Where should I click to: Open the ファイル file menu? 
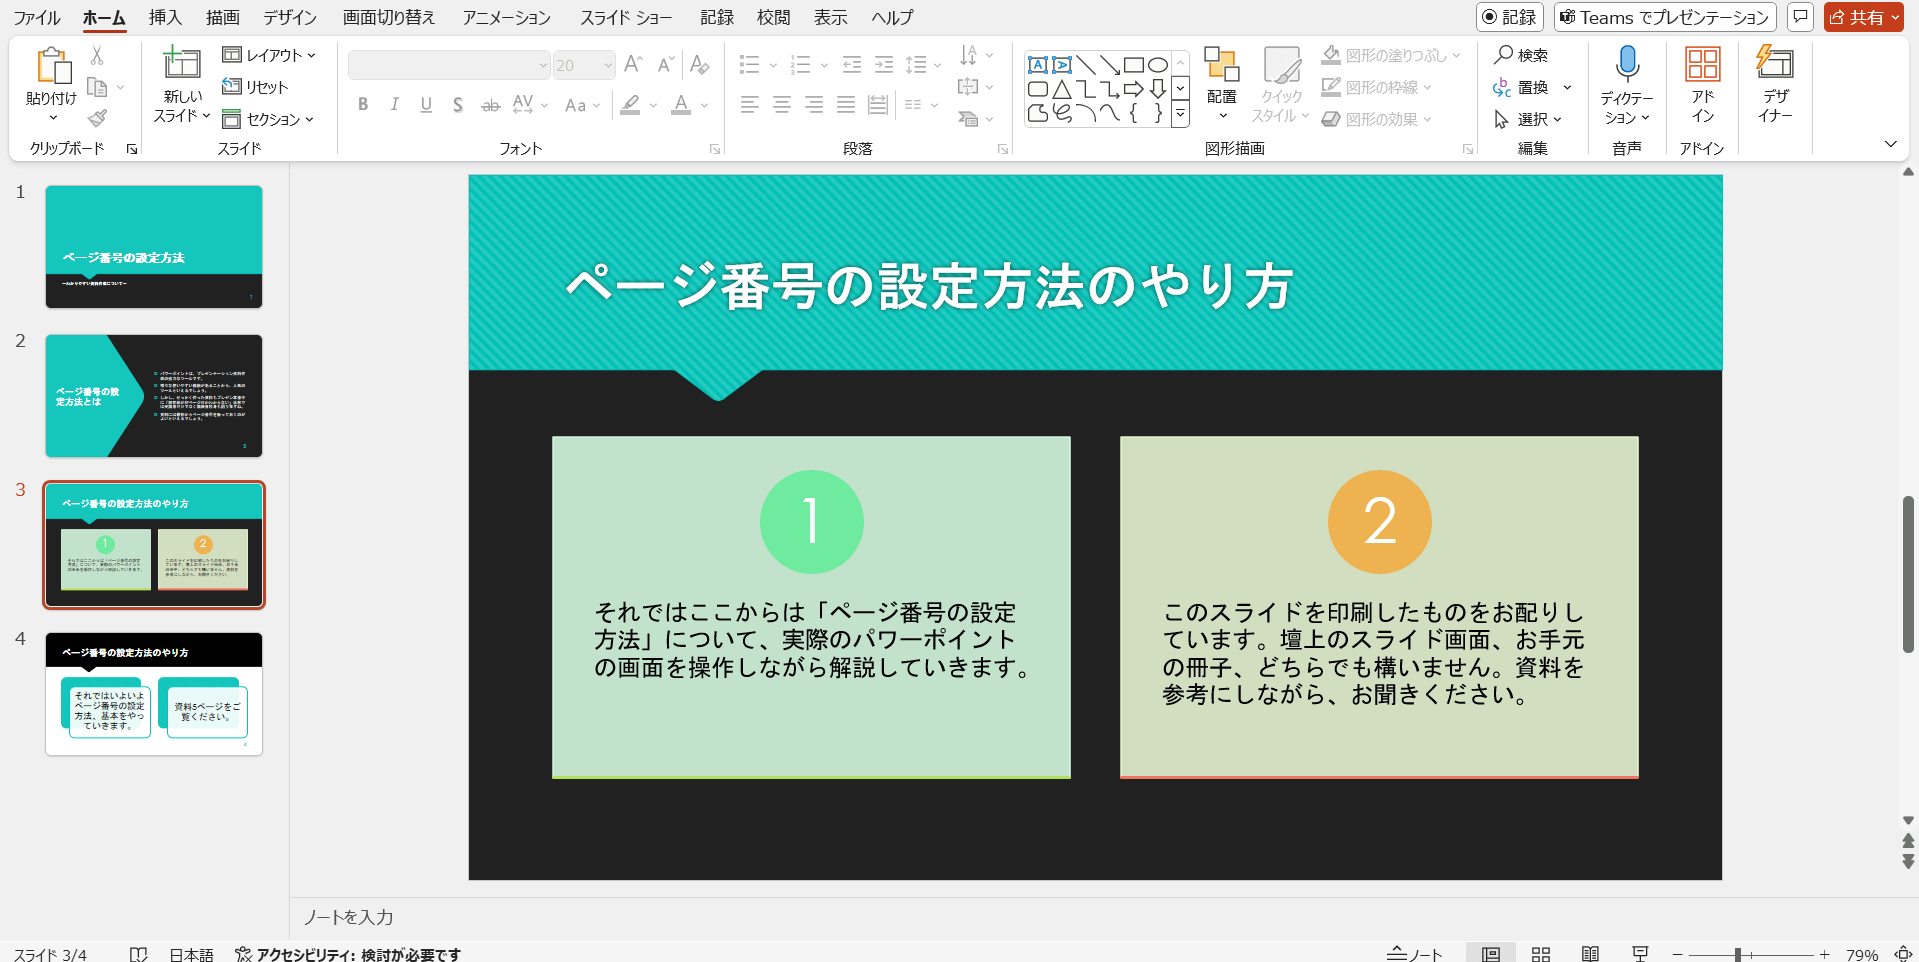click(x=37, y=17)
